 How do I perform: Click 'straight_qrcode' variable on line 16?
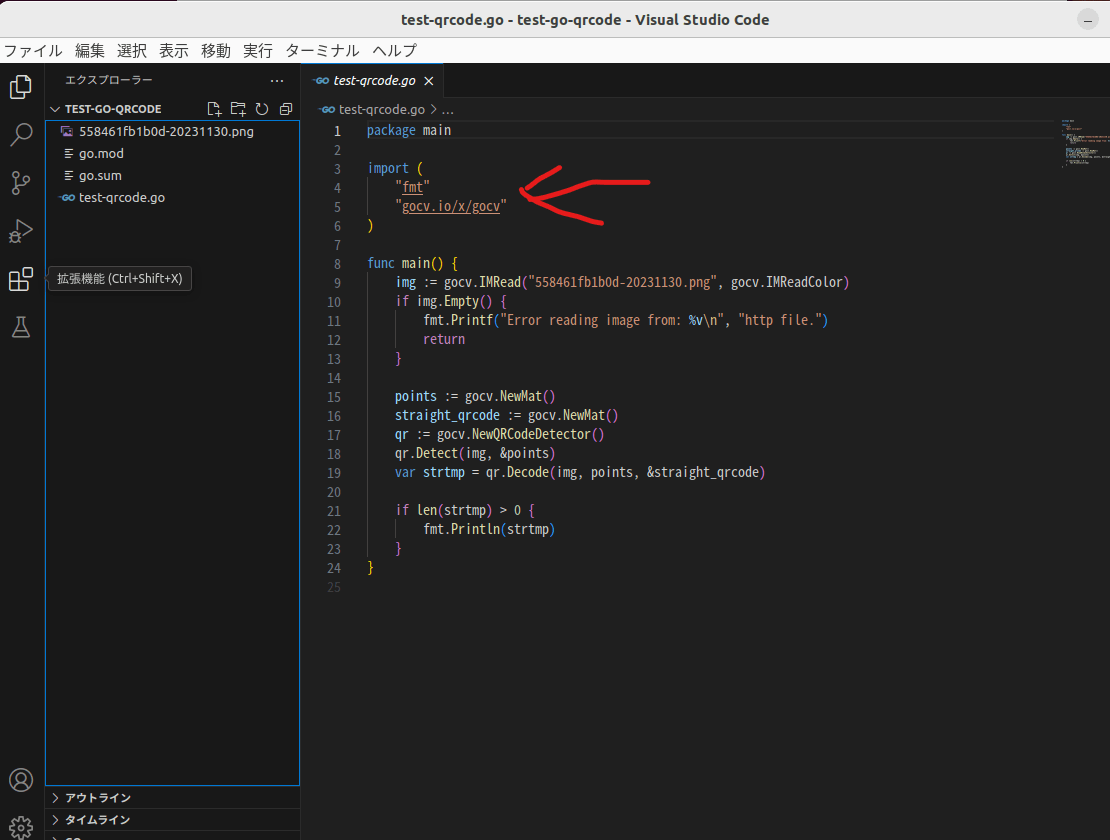tap(447, 416)
